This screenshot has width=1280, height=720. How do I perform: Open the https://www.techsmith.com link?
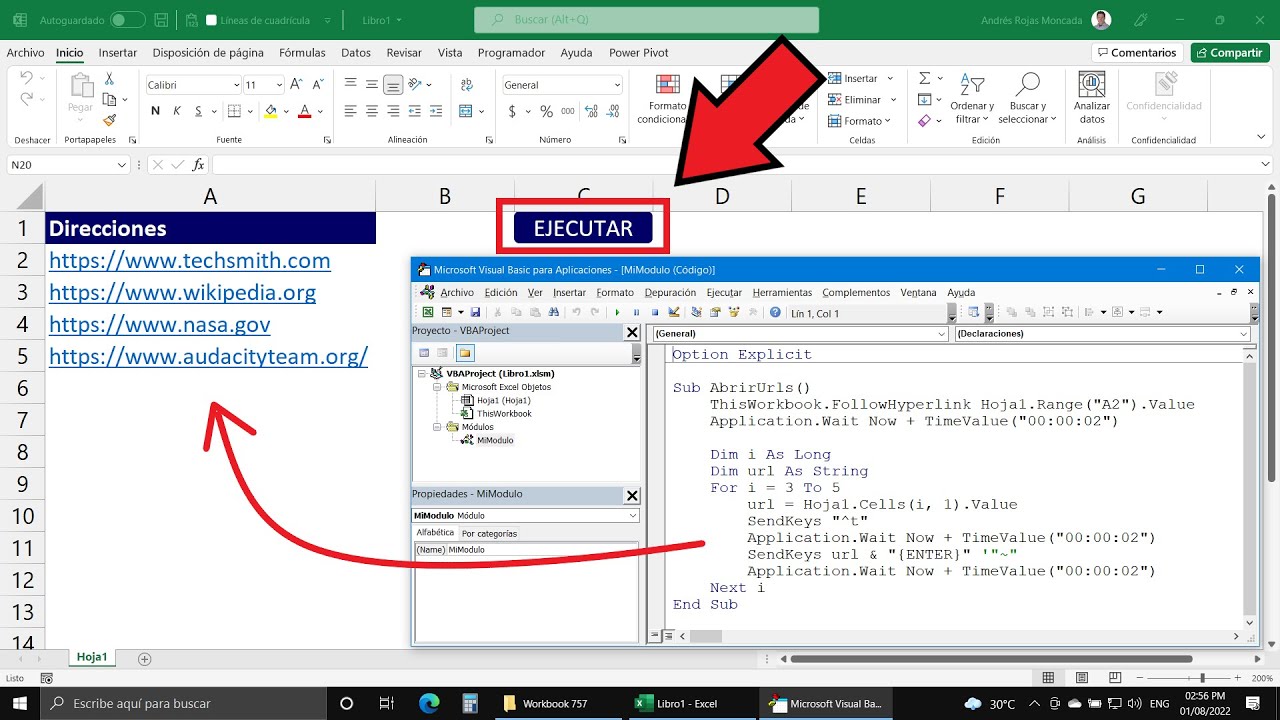[x=190, y=261]
